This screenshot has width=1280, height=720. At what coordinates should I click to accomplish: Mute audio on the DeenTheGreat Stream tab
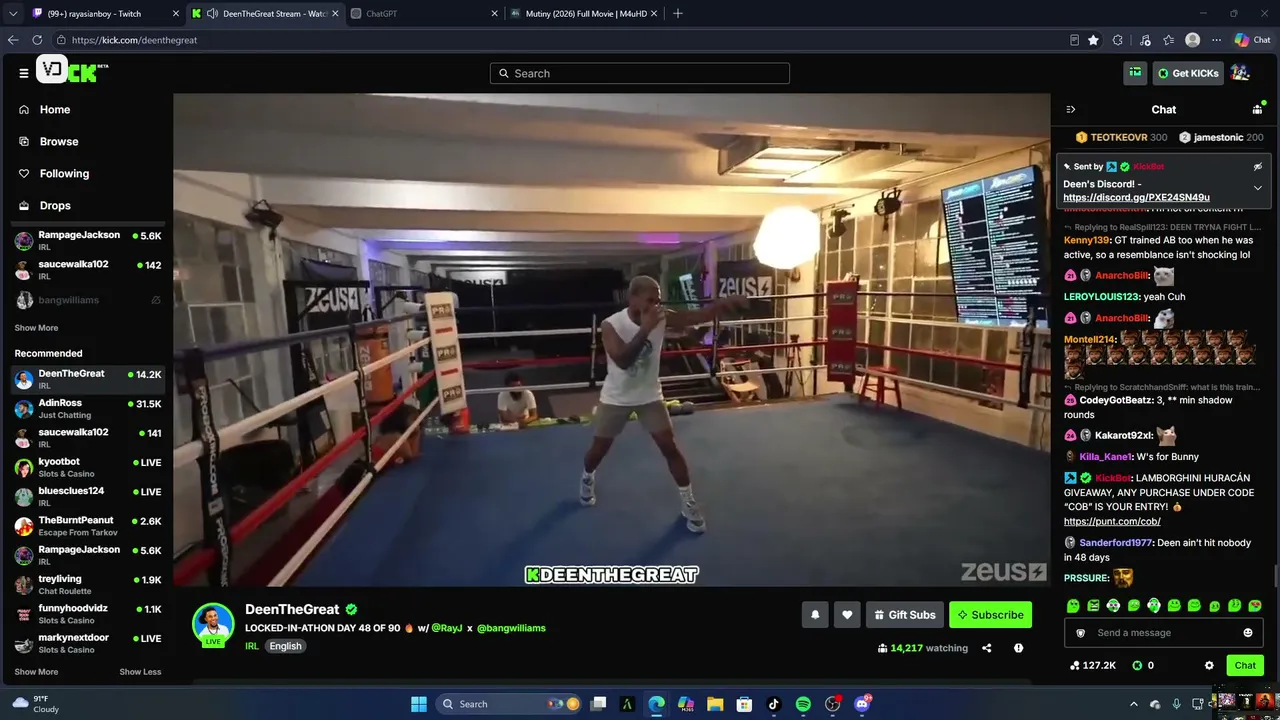click(213, 14)
